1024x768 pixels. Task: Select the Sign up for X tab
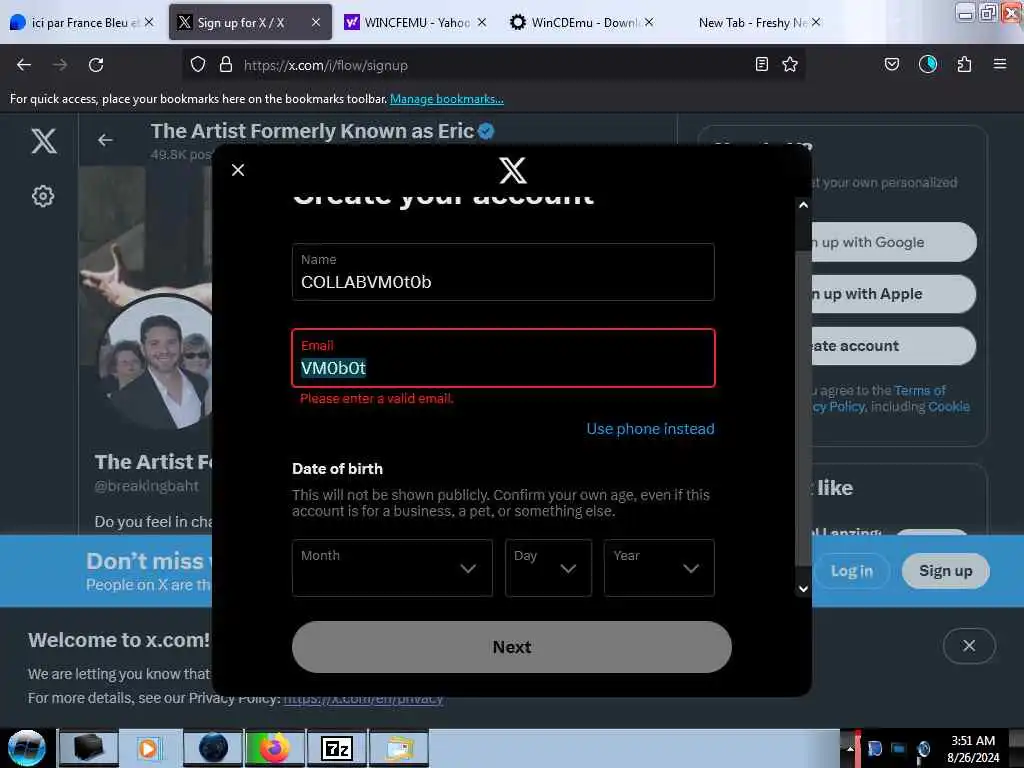click(x=250, y=22)
